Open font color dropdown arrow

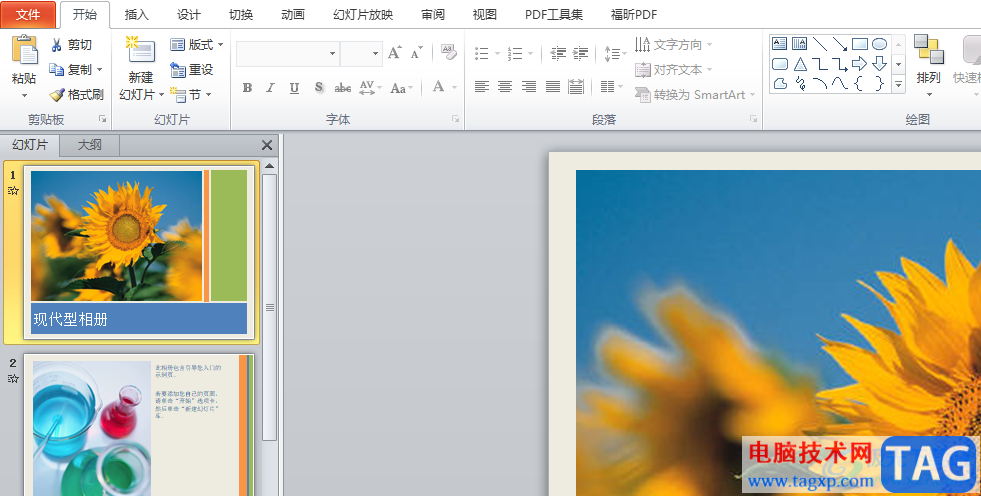coord(454,88)
